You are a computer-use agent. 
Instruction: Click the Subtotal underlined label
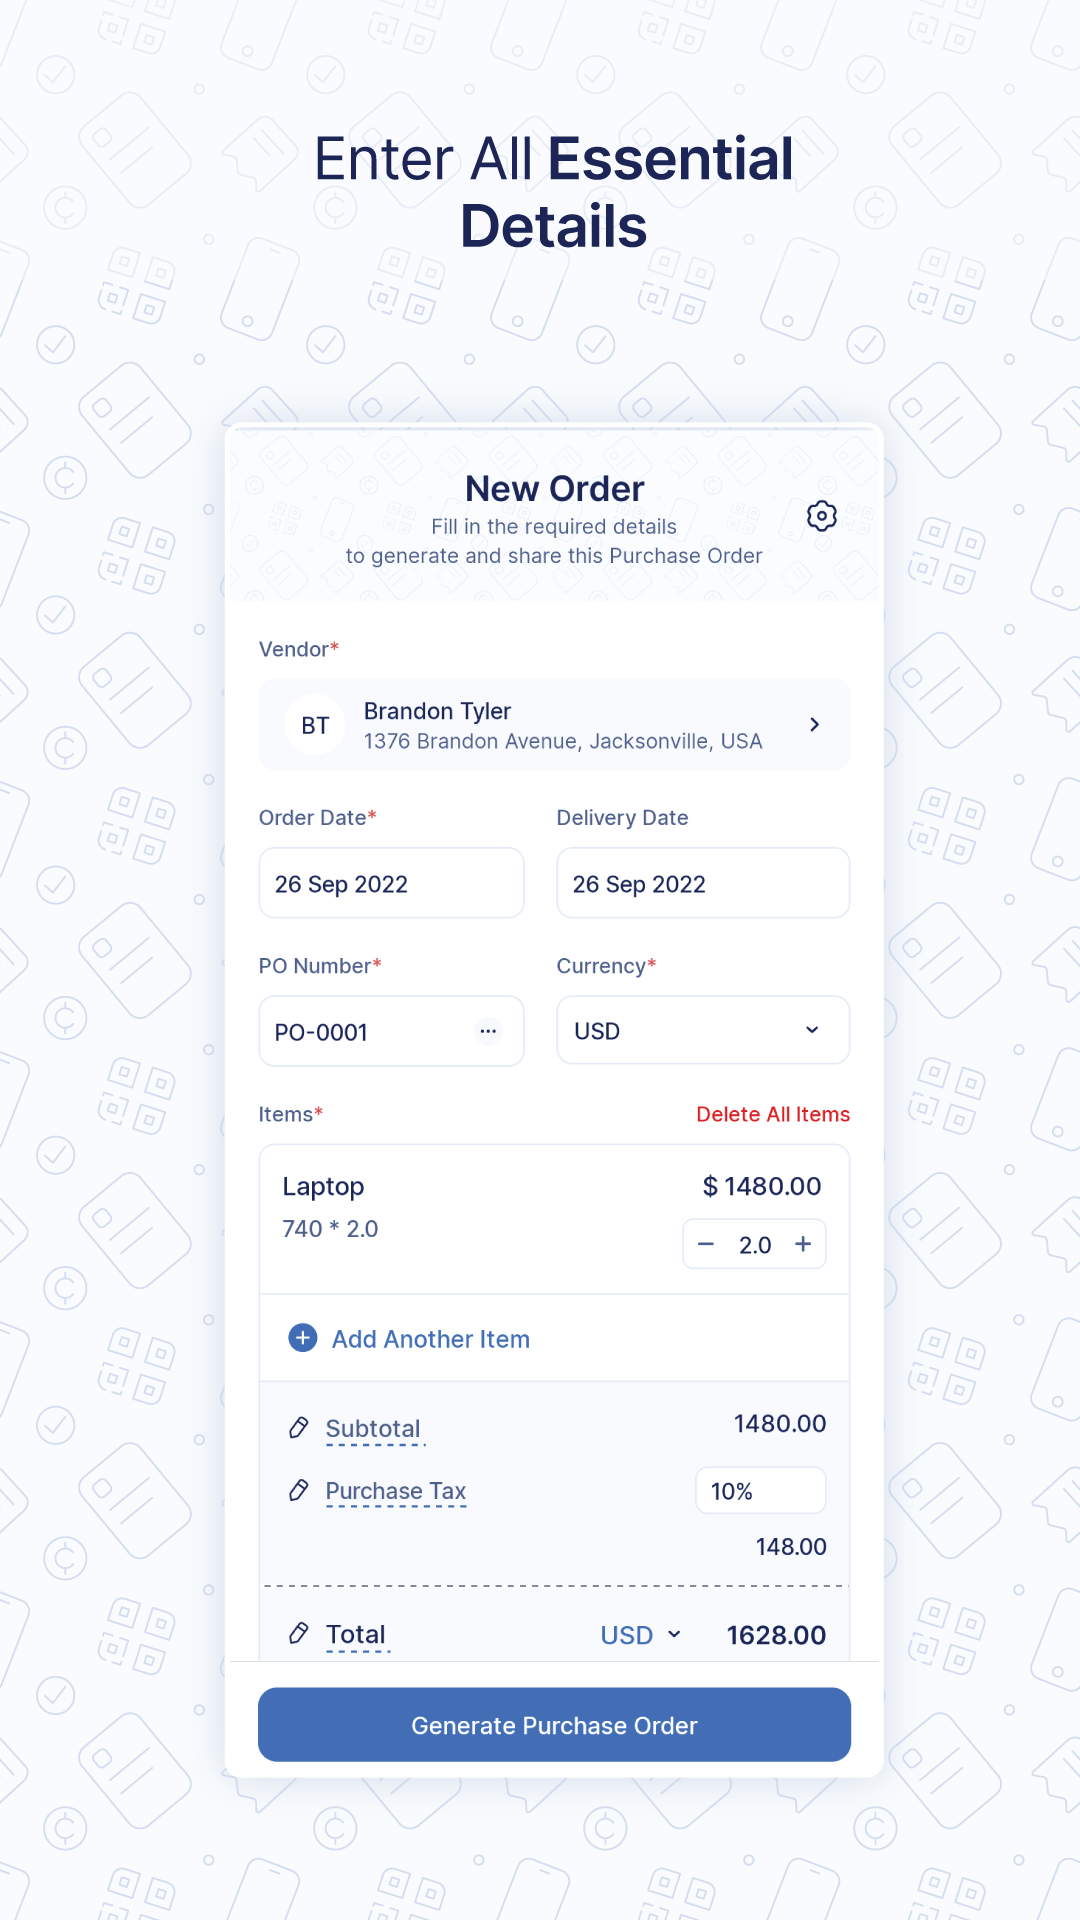tap(372, 1428)
